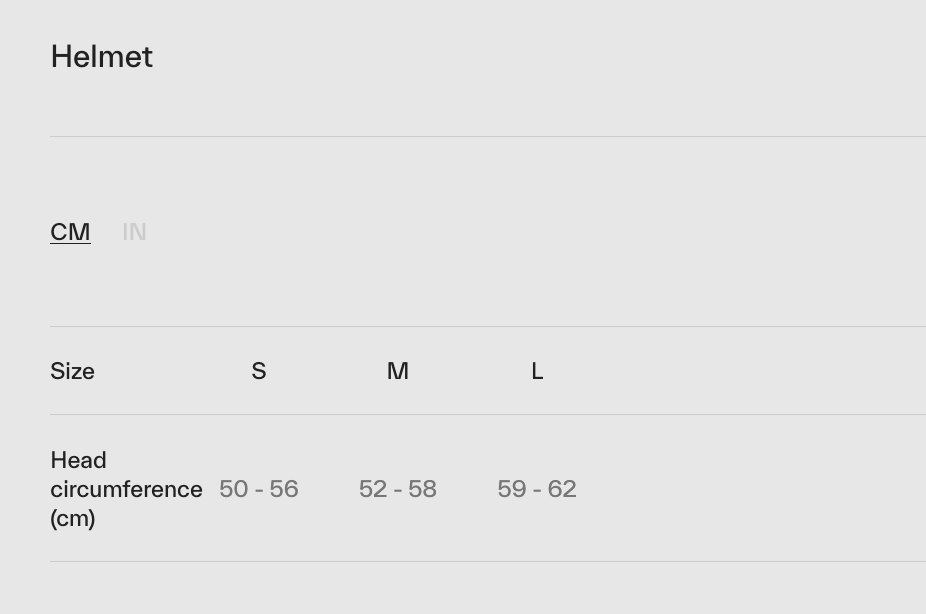
Task: Toggle measurements to inches with IN
Action: 134,232
